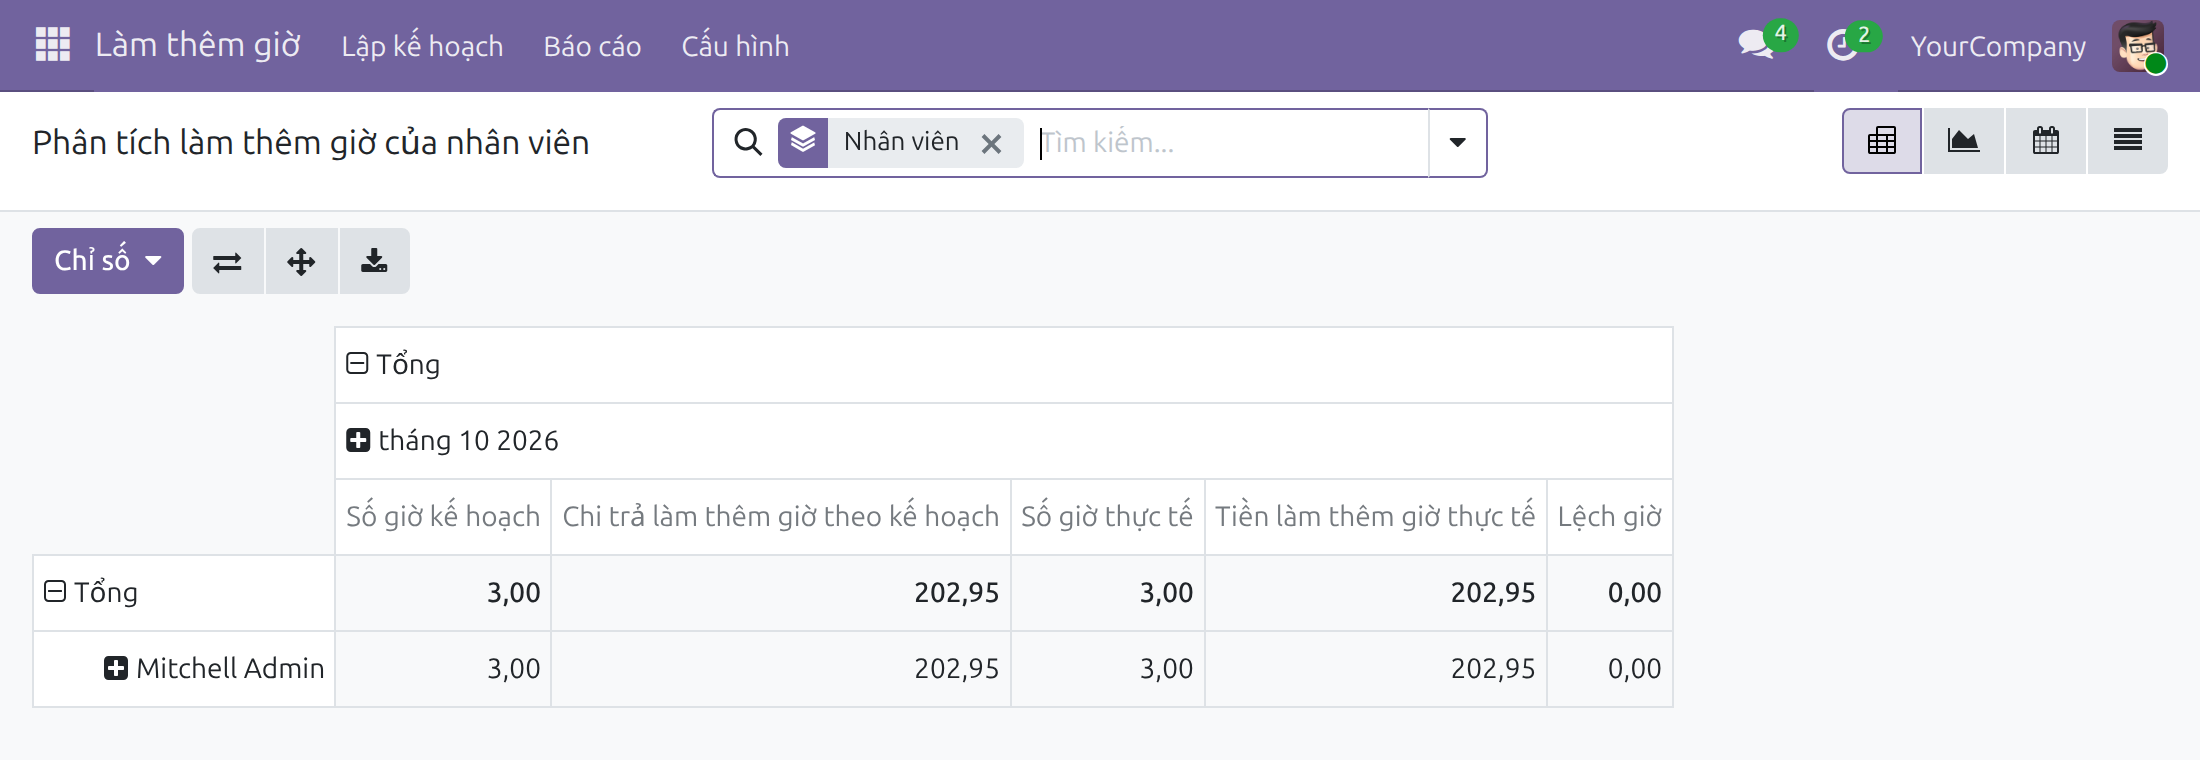The width and height of the screenshot is (2200, 760).
Task: Open the activities clock icon
Action: tap(1842, 45)
